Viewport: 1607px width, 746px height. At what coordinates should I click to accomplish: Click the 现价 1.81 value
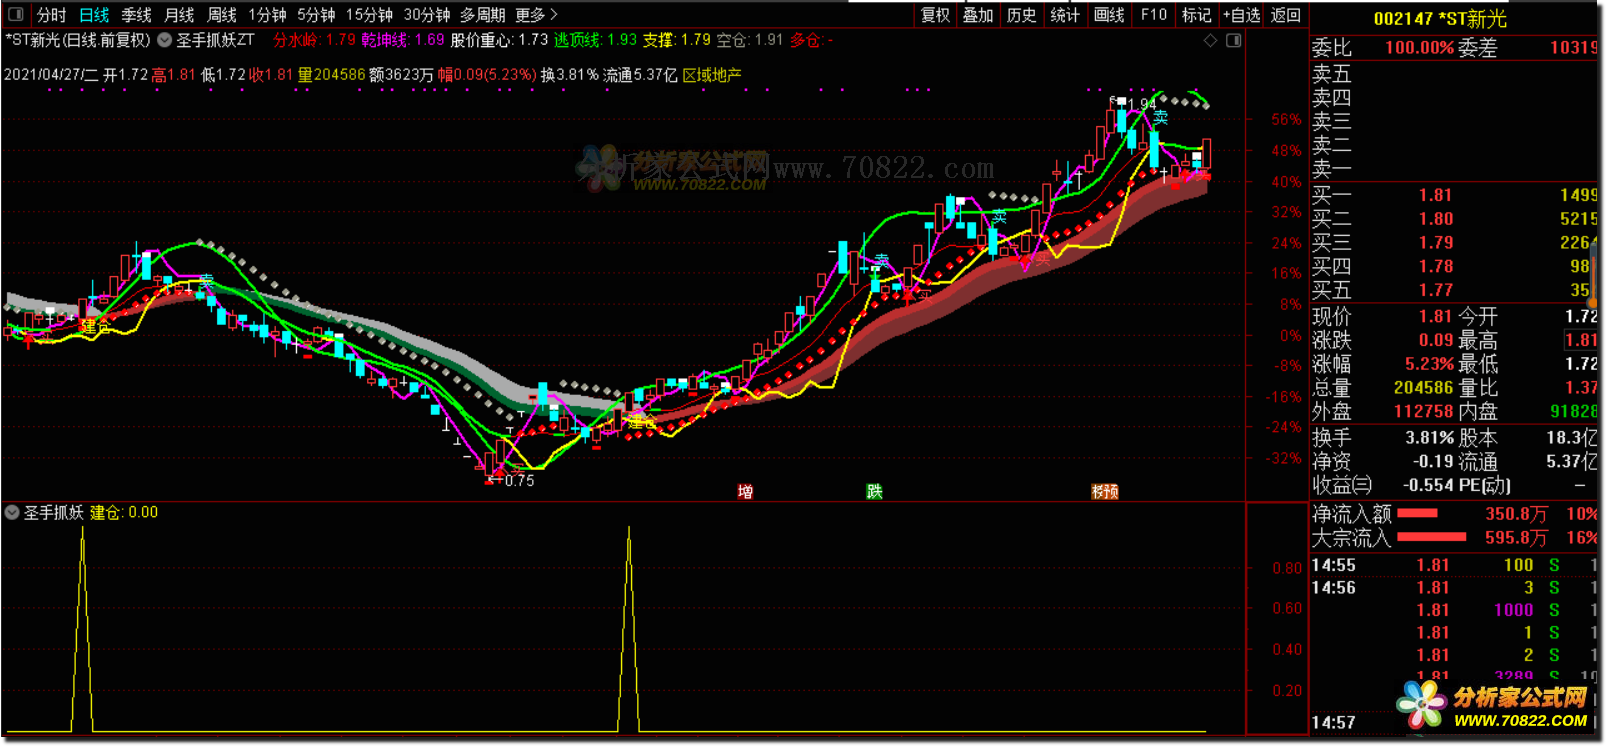[1435, 317]
